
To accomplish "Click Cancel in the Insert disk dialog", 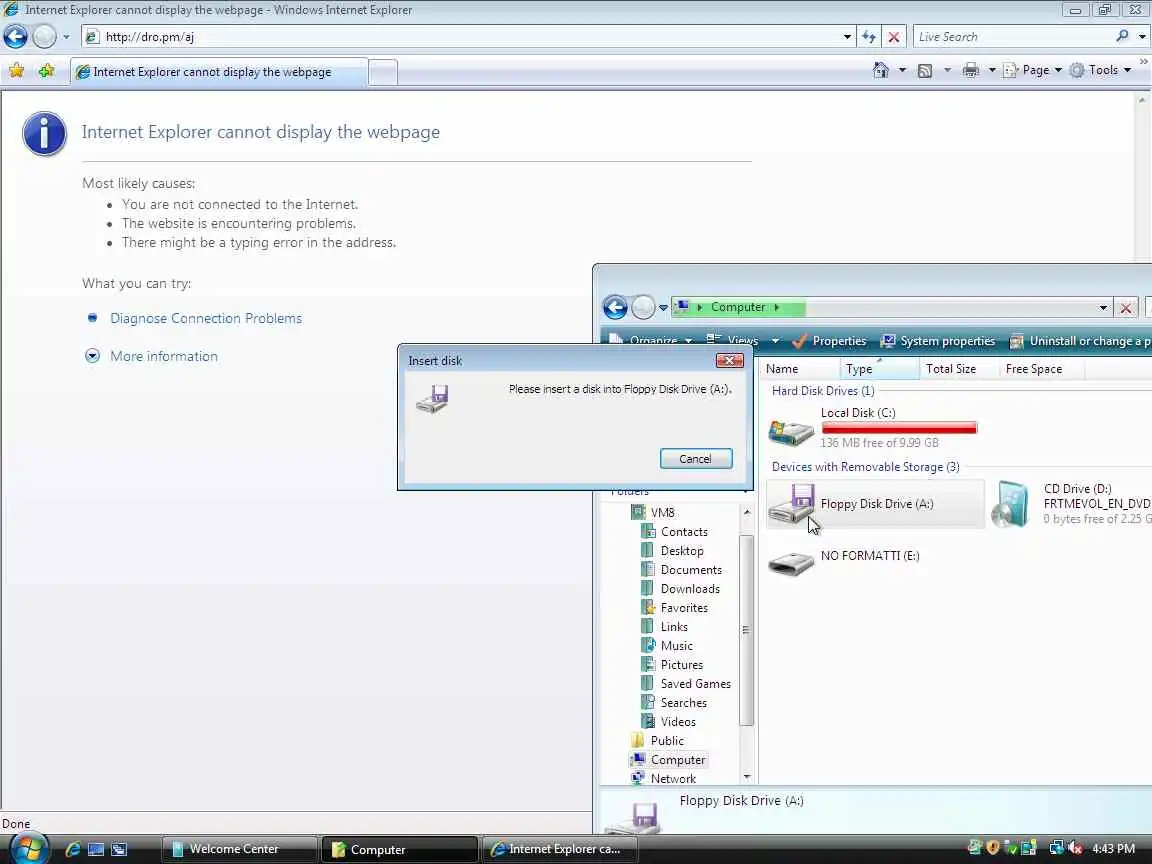I will [695, 459].
